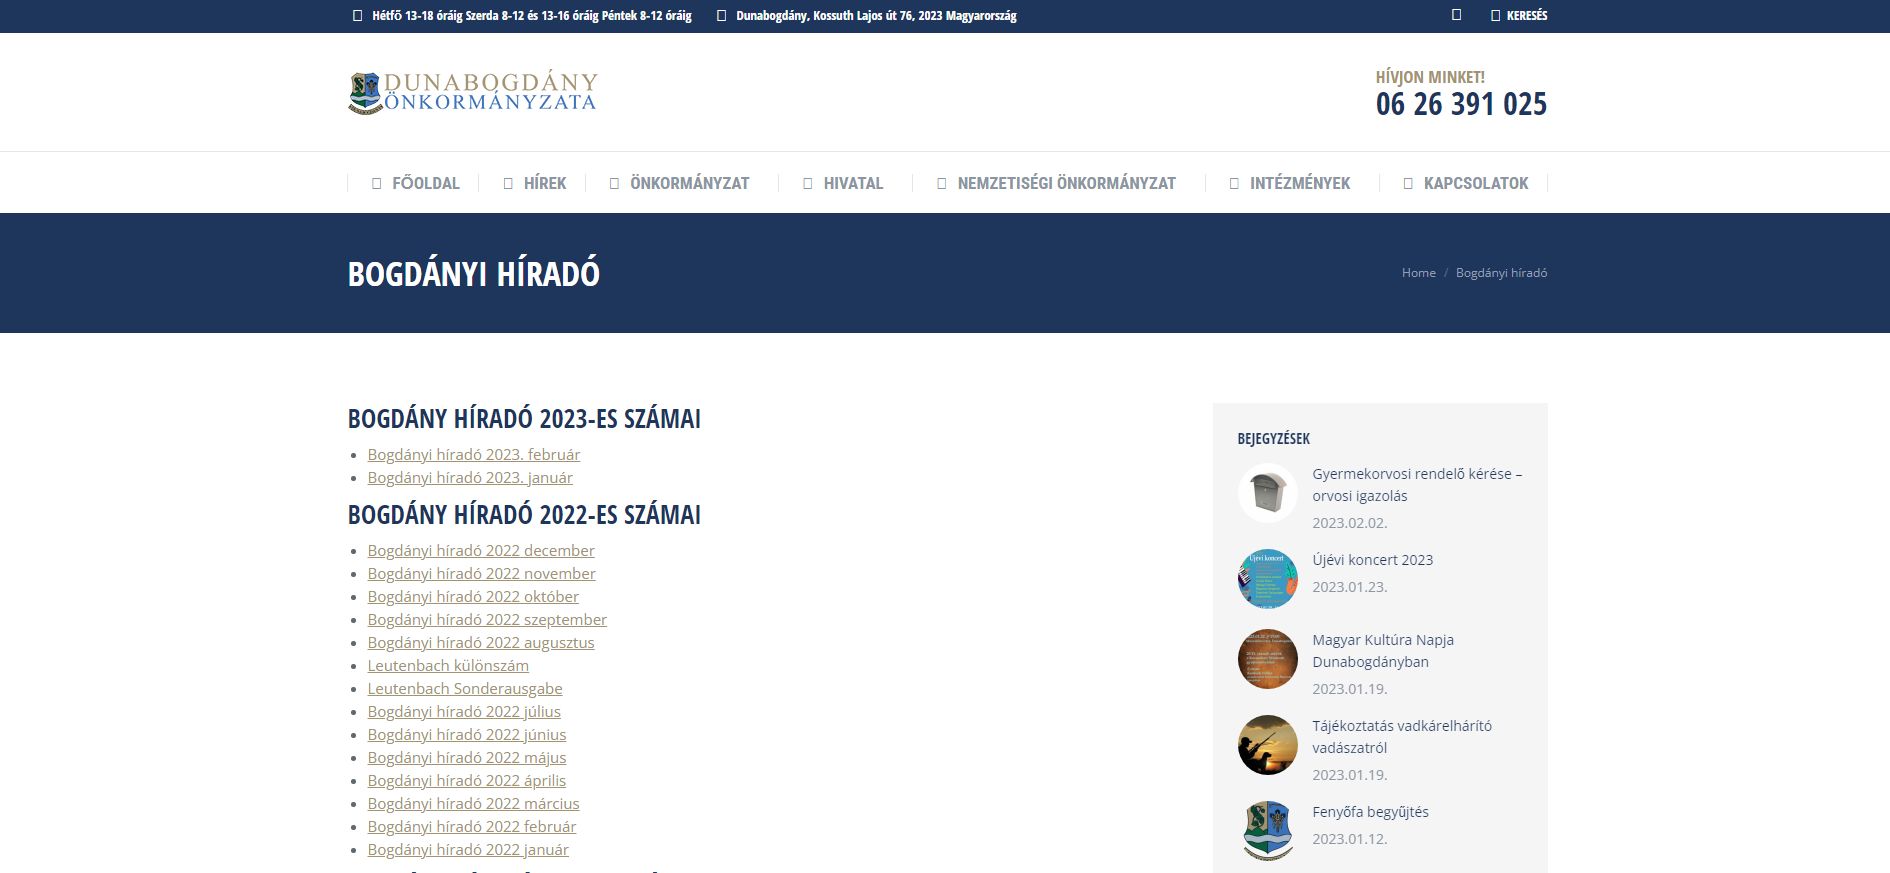Viewport: 1890px width, 873px height.
Task: Click the date 2023.02.02.
Action: click(1349, 523)
